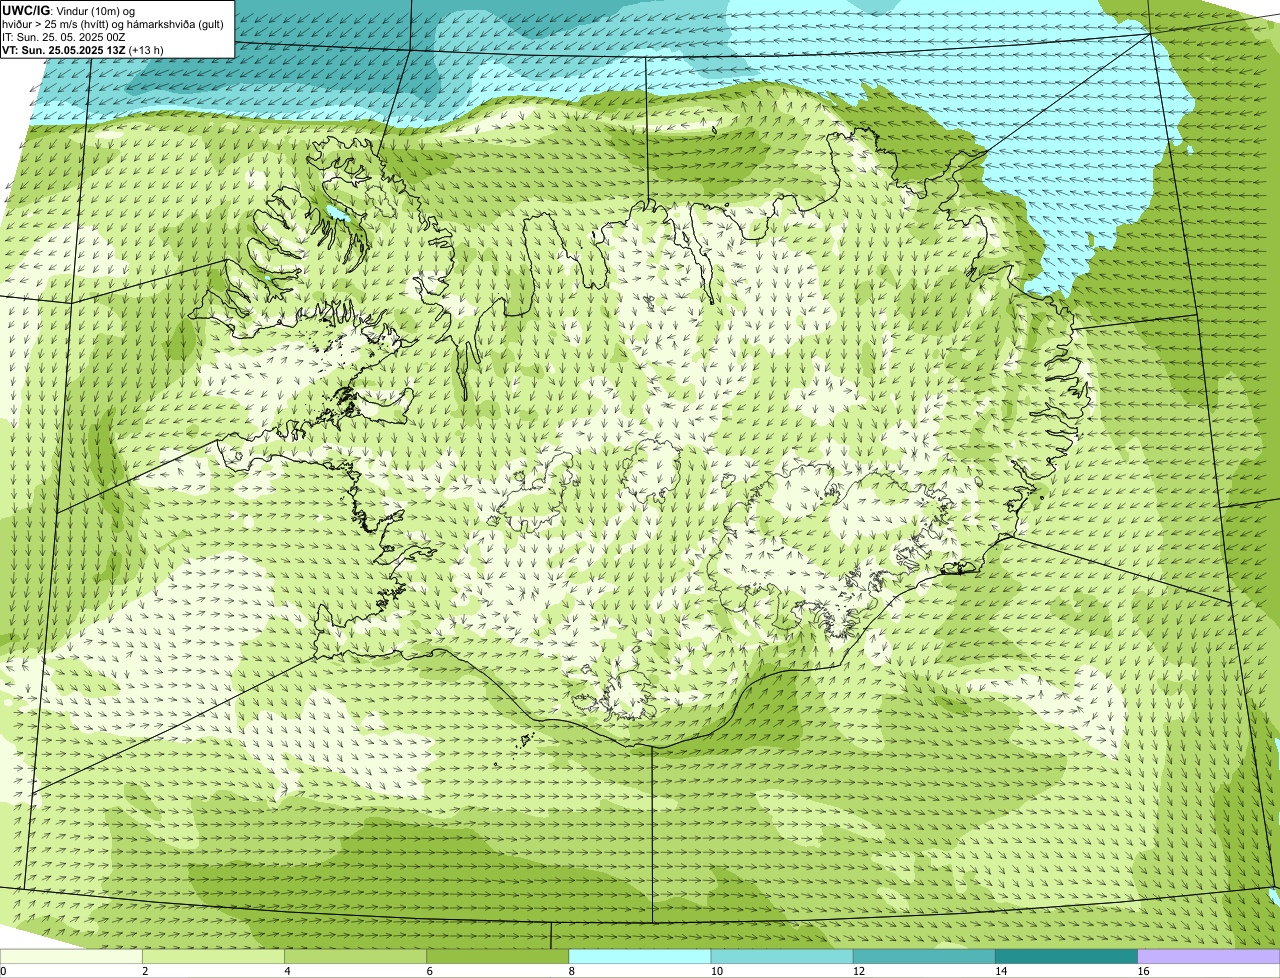Image resolution: width=1280 pixels, height=978 pixels.
Task: Click the "4" label on the wind scale
Action: (x=287, y=971)
